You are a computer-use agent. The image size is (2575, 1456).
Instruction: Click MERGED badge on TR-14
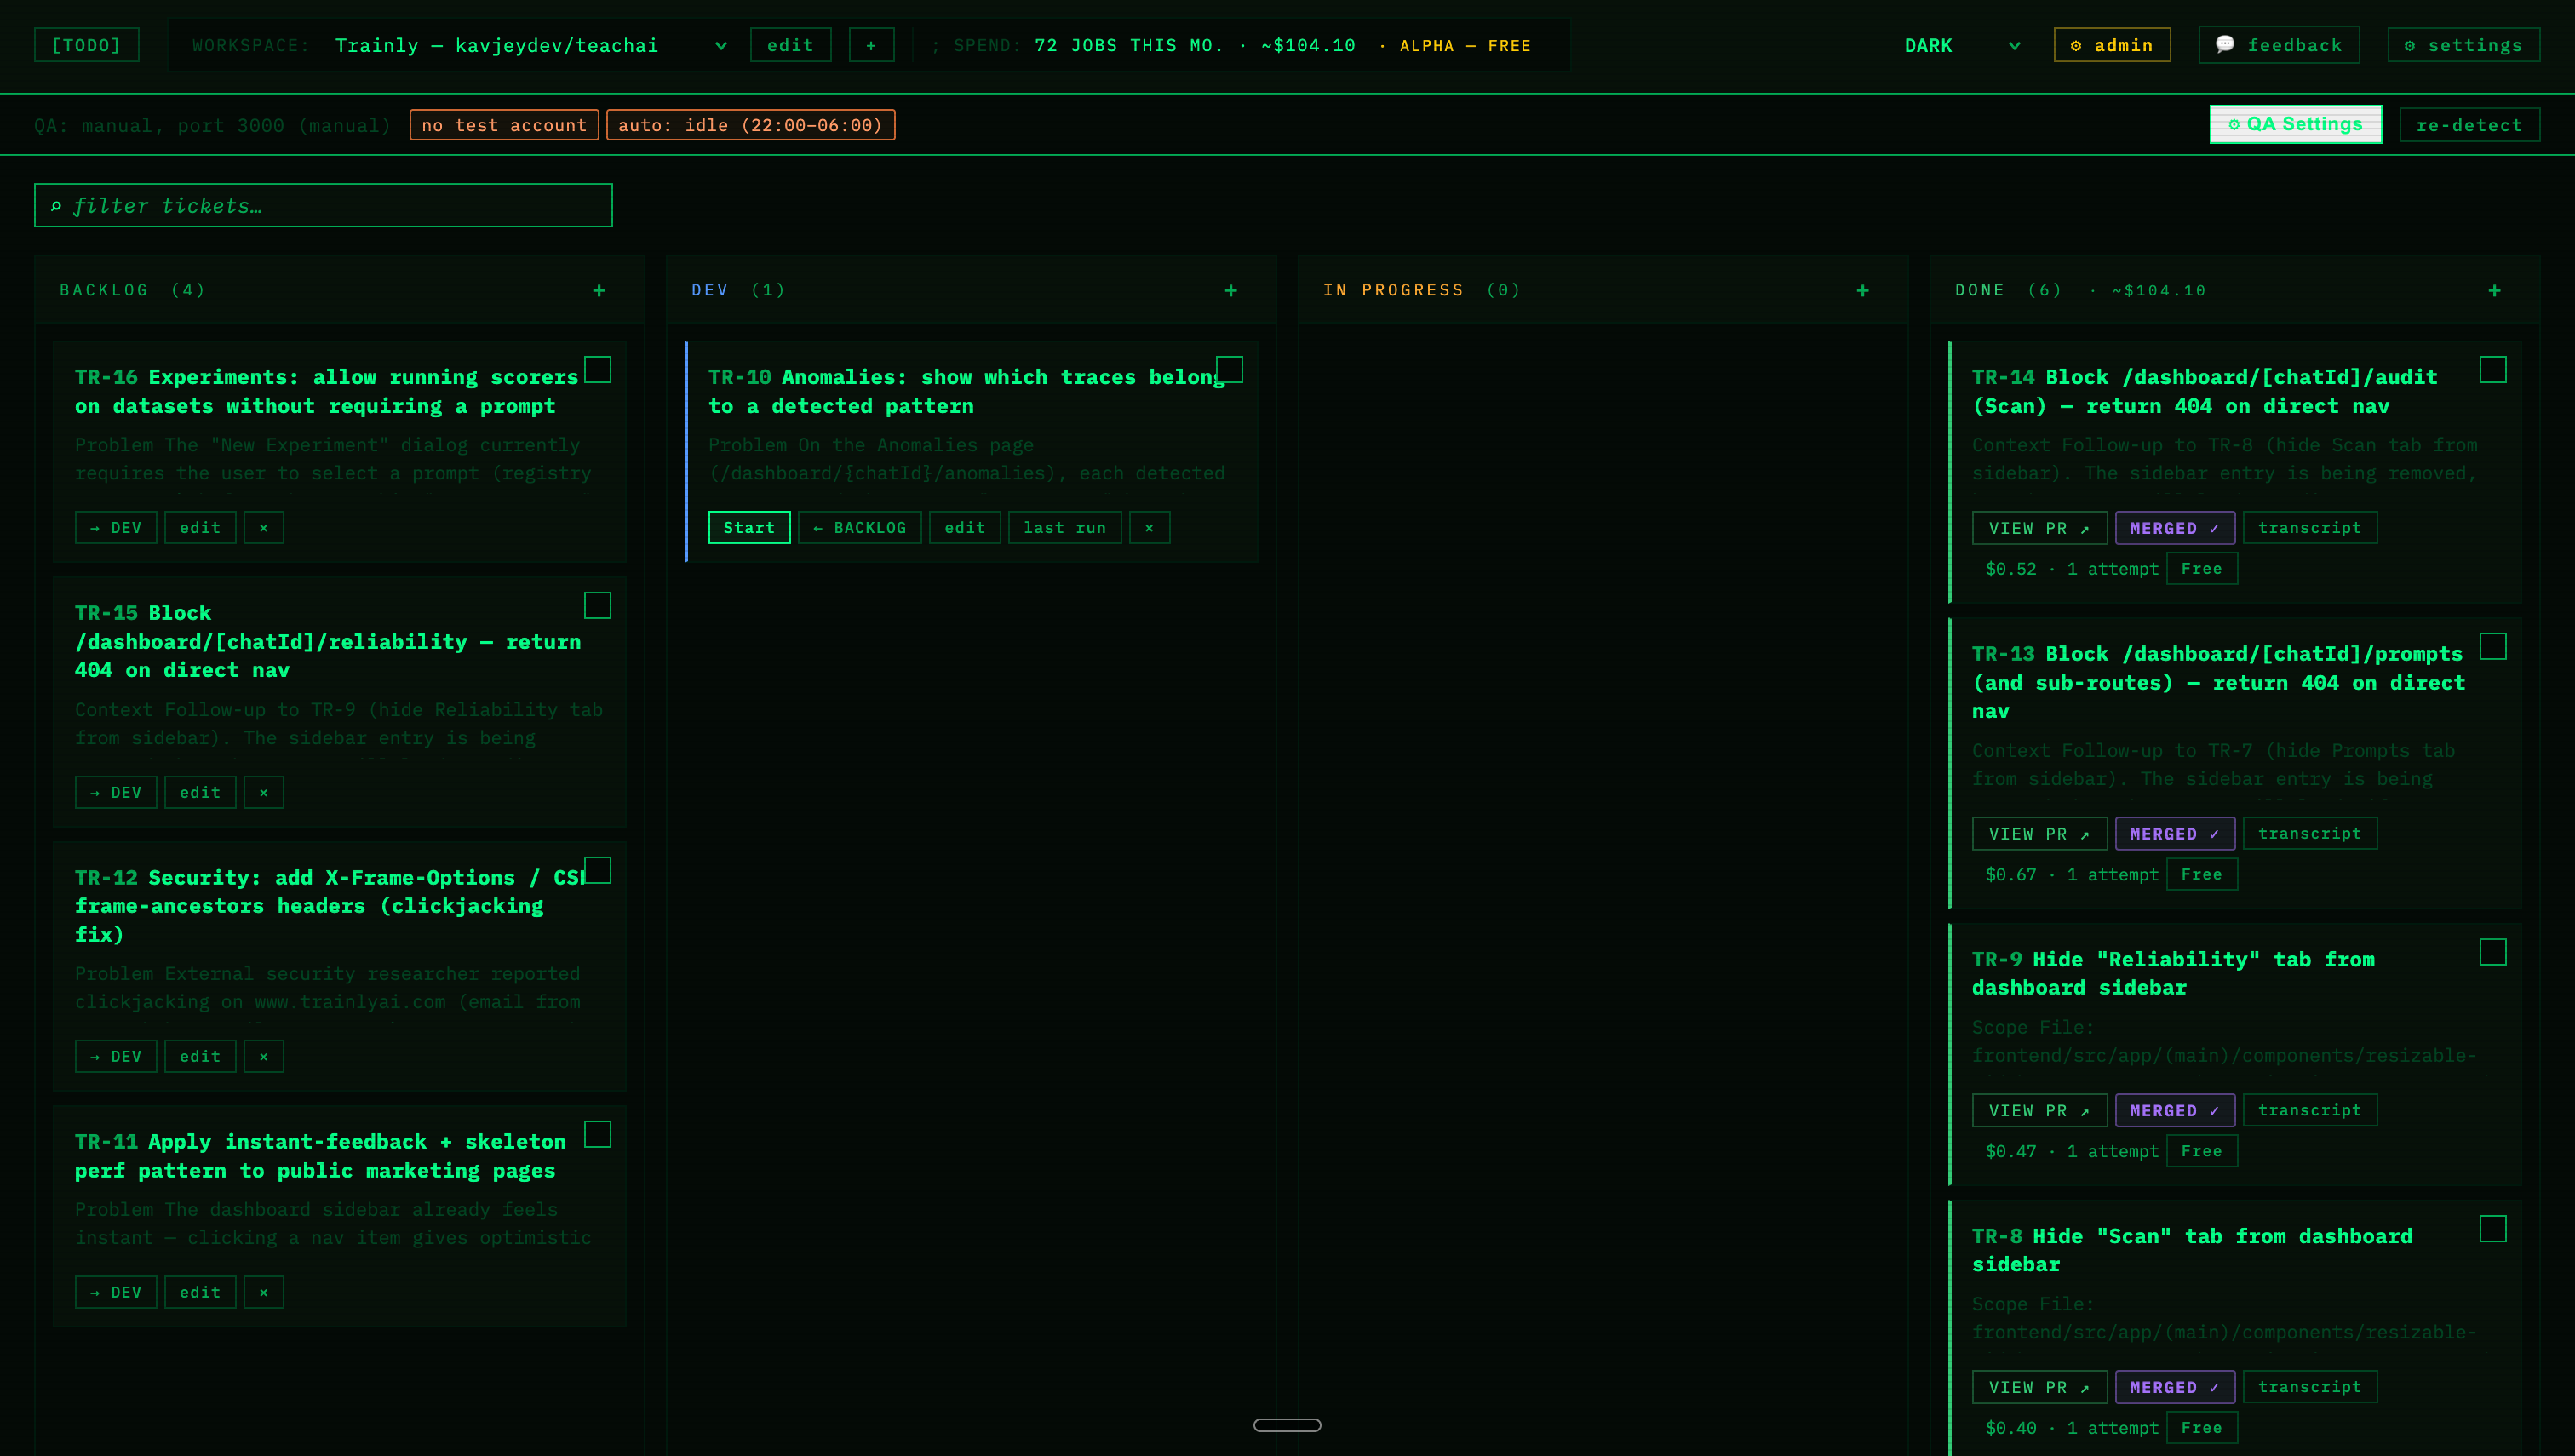click(2175, 528)
